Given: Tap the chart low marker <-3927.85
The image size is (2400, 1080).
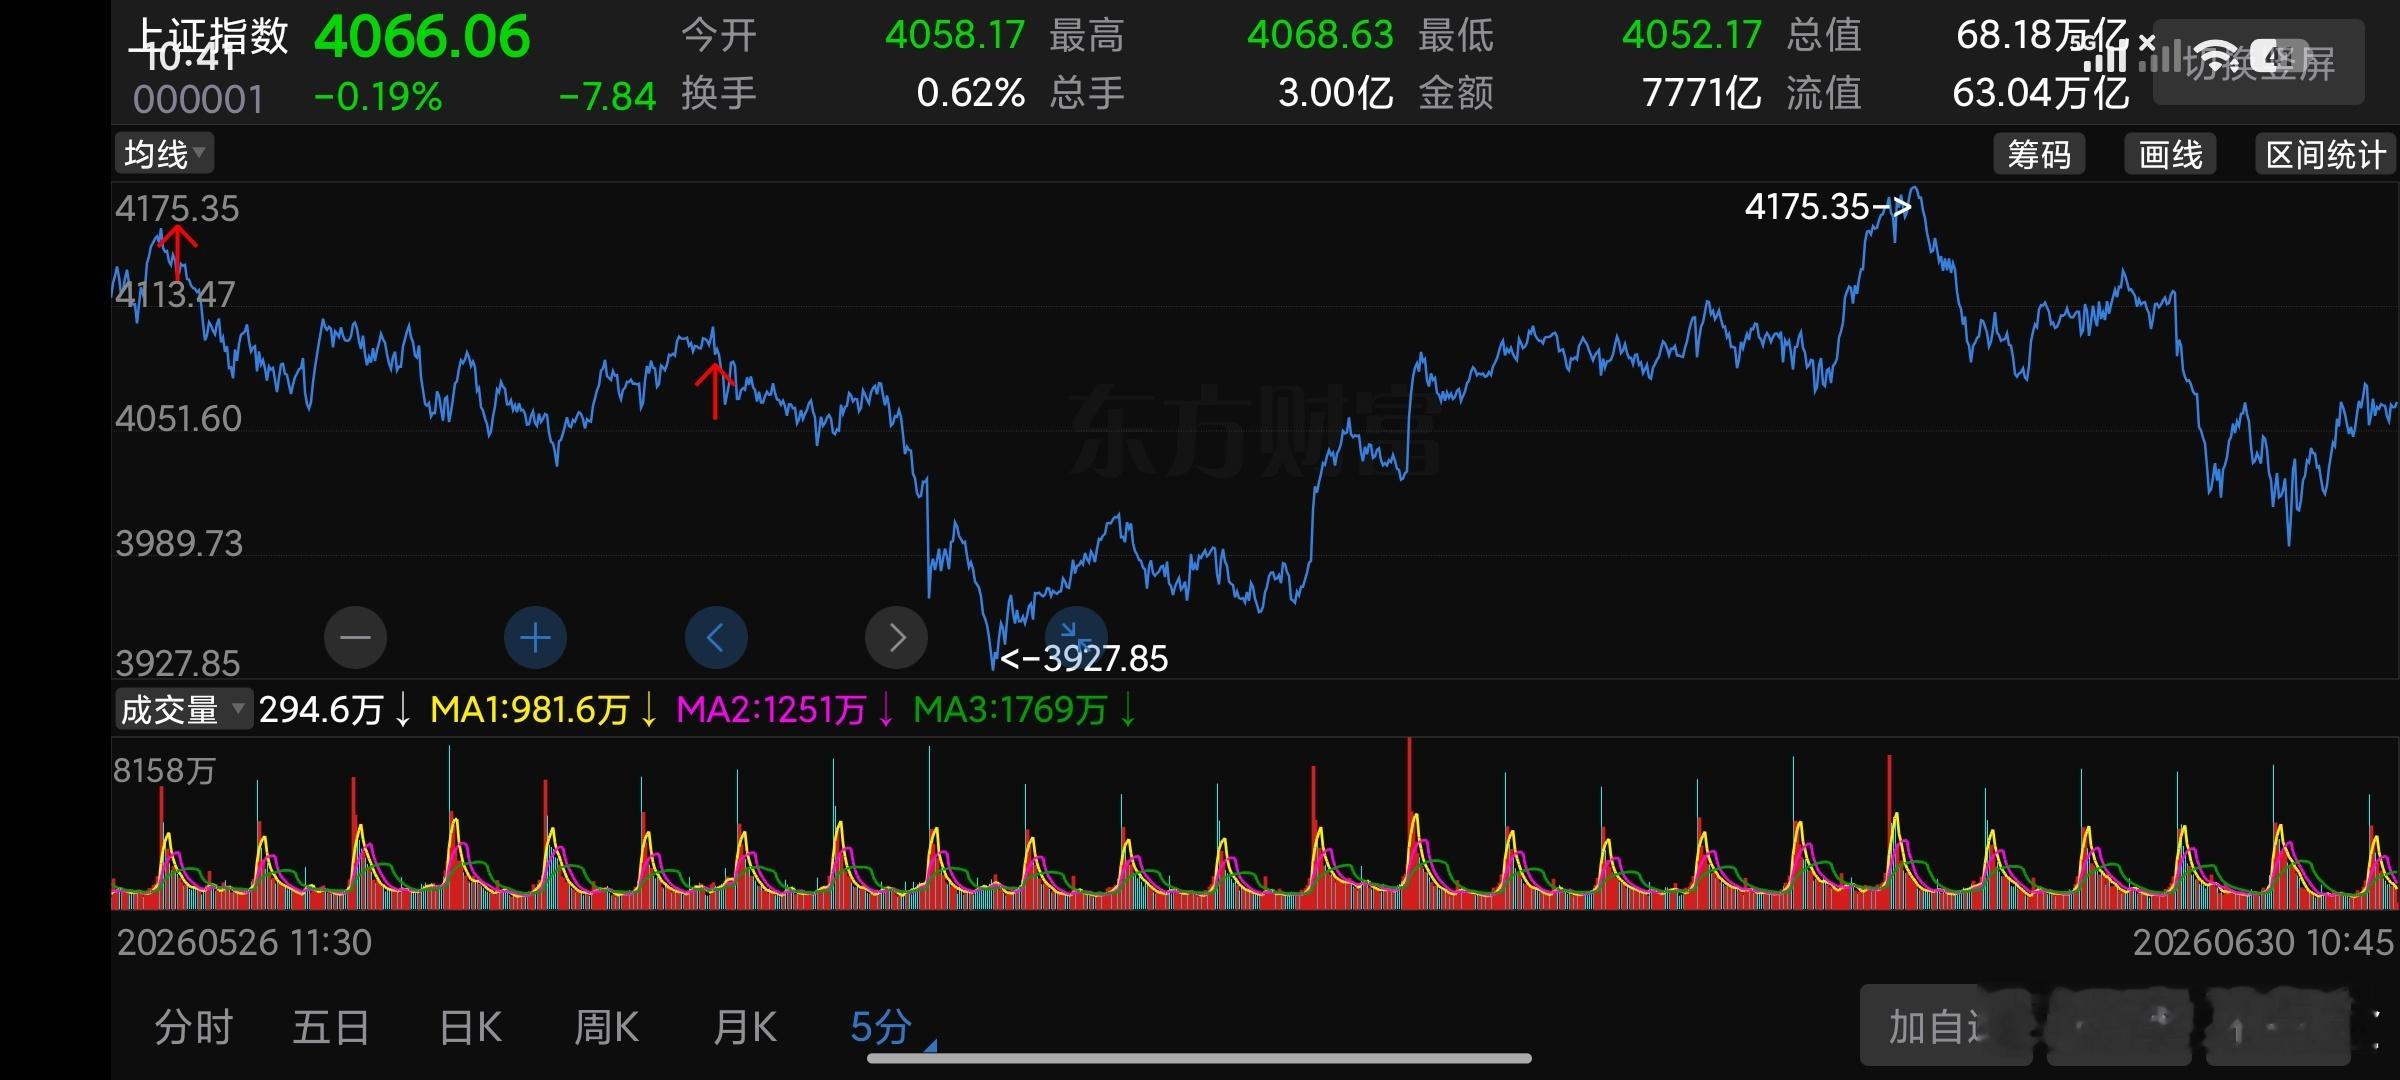Looking at the screenshot, I should tap(1084, 659).
